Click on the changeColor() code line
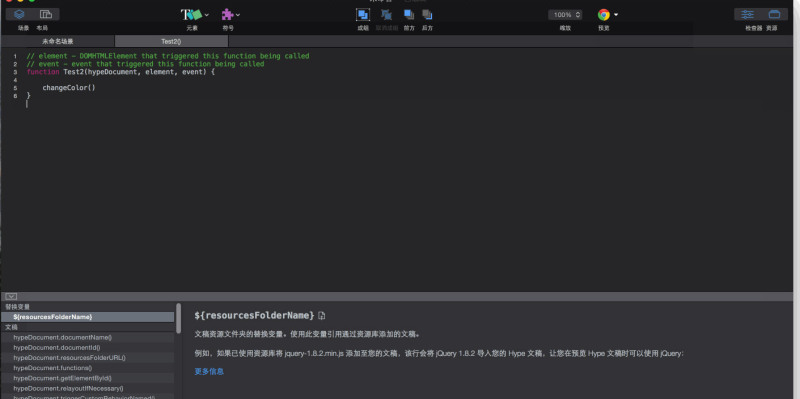The image size is (800, 399). tap(69, 88)
